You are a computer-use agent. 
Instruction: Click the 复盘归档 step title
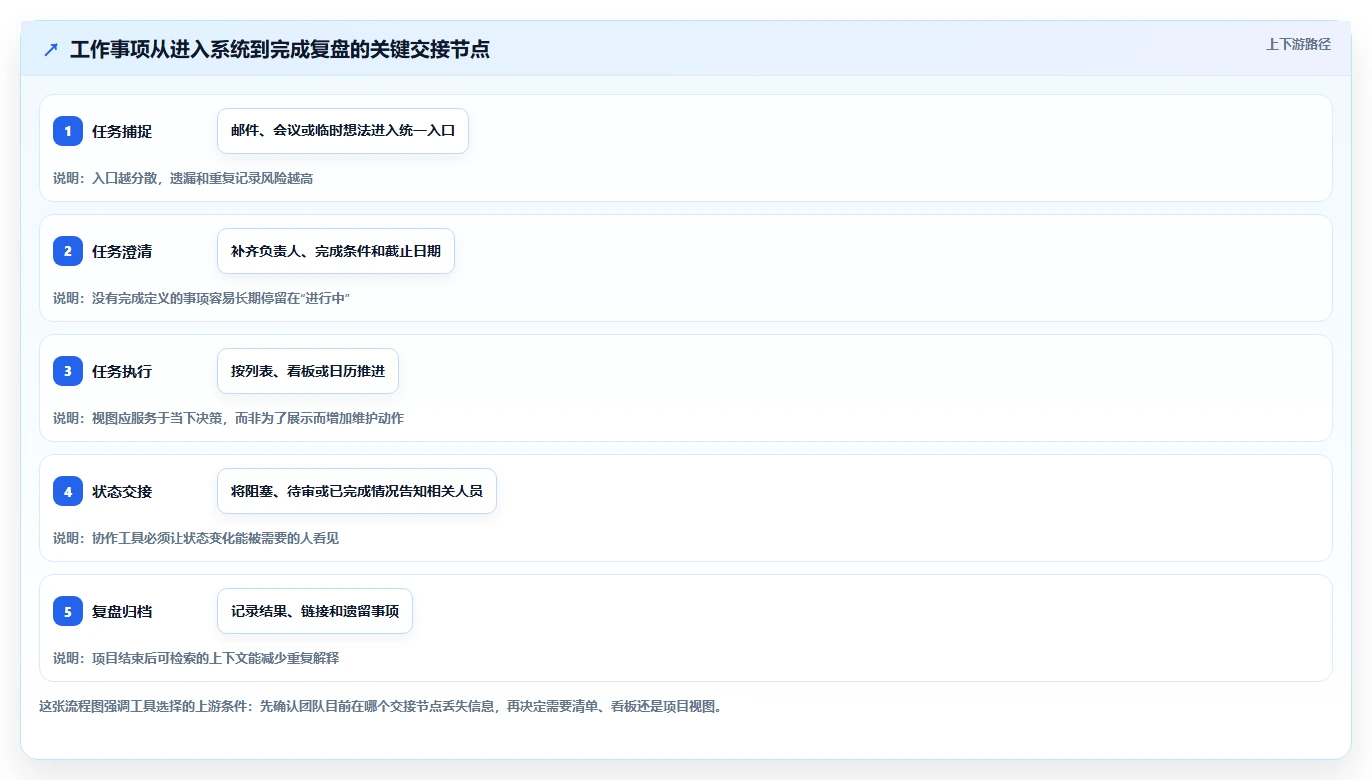pyautogui.click(x=122, y=611)
